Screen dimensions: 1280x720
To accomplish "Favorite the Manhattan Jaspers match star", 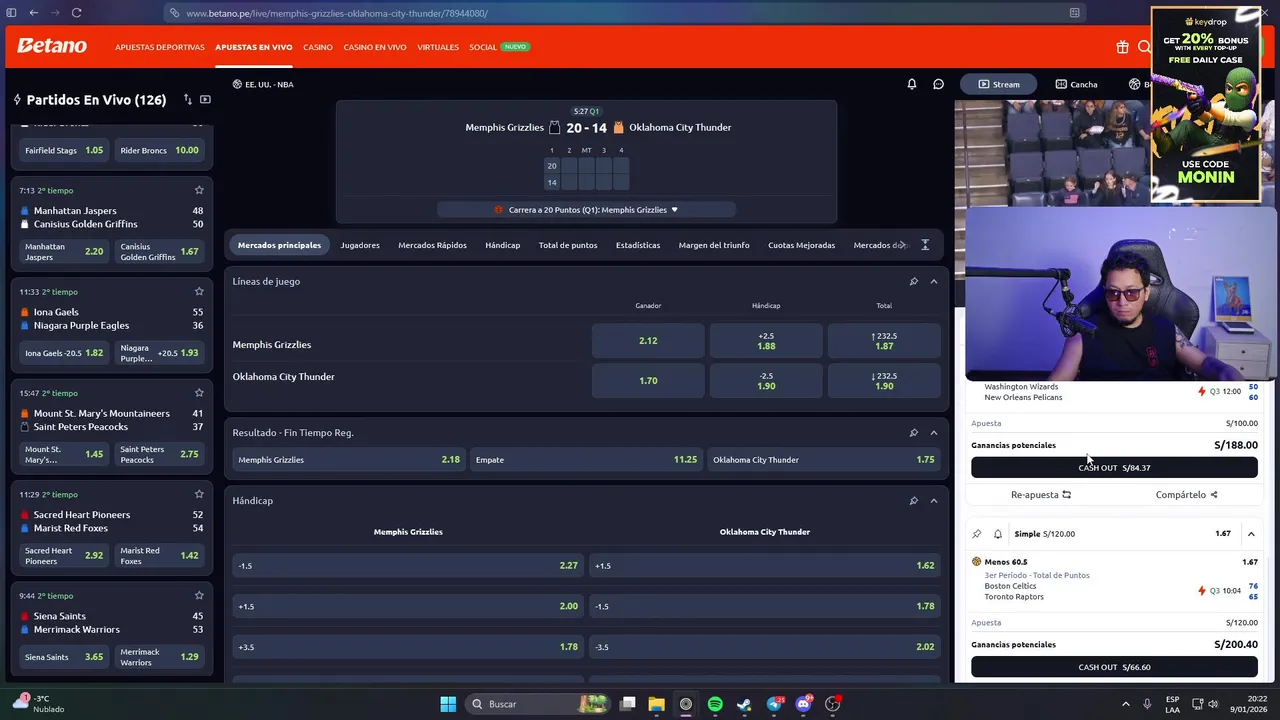I will pyautogui.click(x=199, y=190).
